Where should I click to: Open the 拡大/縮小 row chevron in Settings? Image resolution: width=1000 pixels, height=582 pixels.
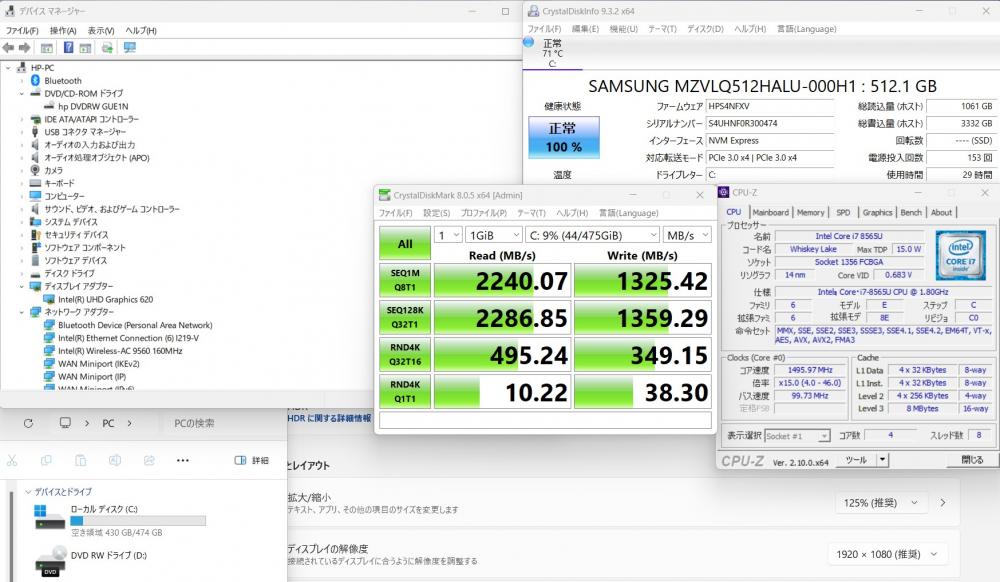point(943,503)
